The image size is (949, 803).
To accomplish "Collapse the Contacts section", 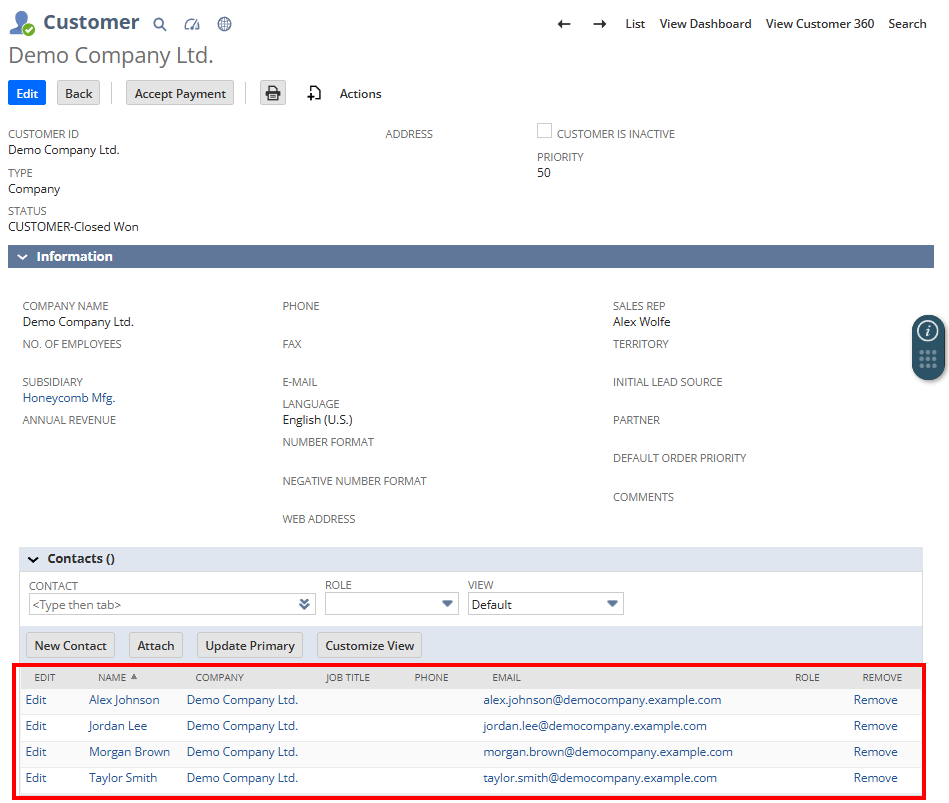I will coord(33,559).
